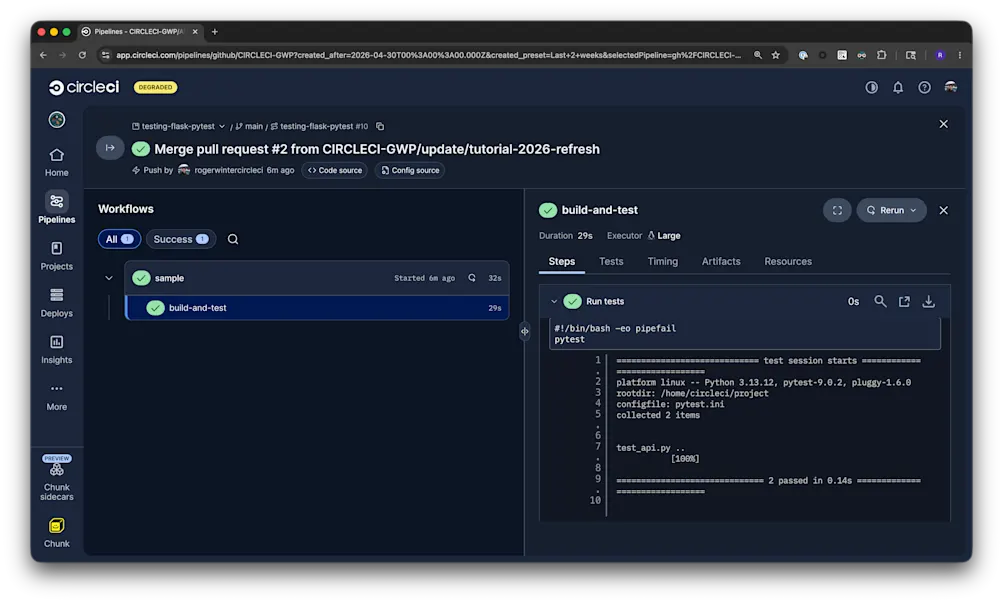Viewport: 1003px width, 603px height.
Task: Click 'collected 2 items' output line
Action: click(x=658, y=415)
